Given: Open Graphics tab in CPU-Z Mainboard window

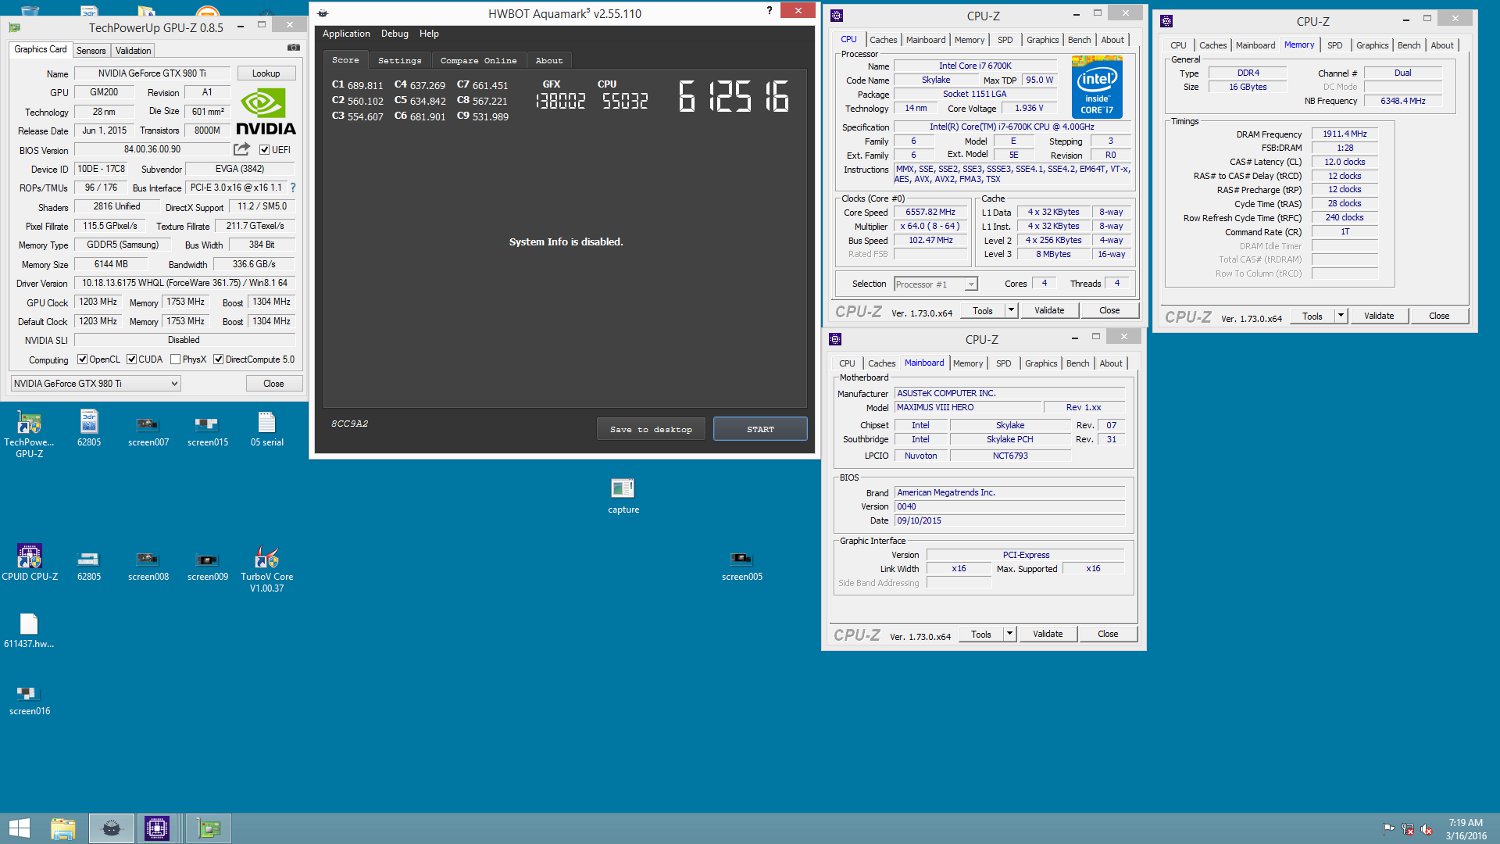Looking at the screenshot, I should point(1041,363).
